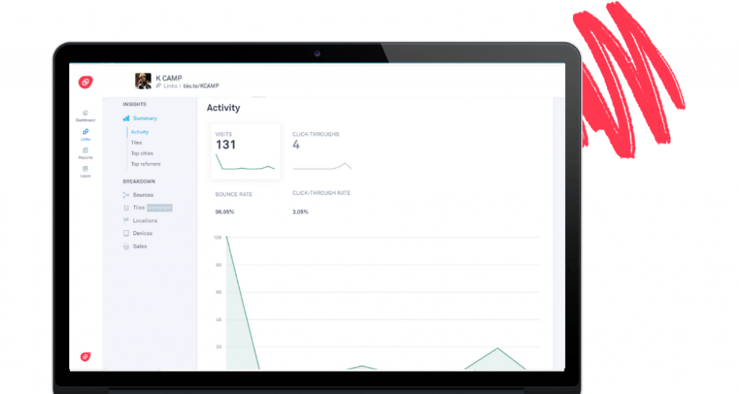Click the Click-through Rate 3.05% metric
The width and height of the screenshot is (739, 394).
[x=321, y=203]
